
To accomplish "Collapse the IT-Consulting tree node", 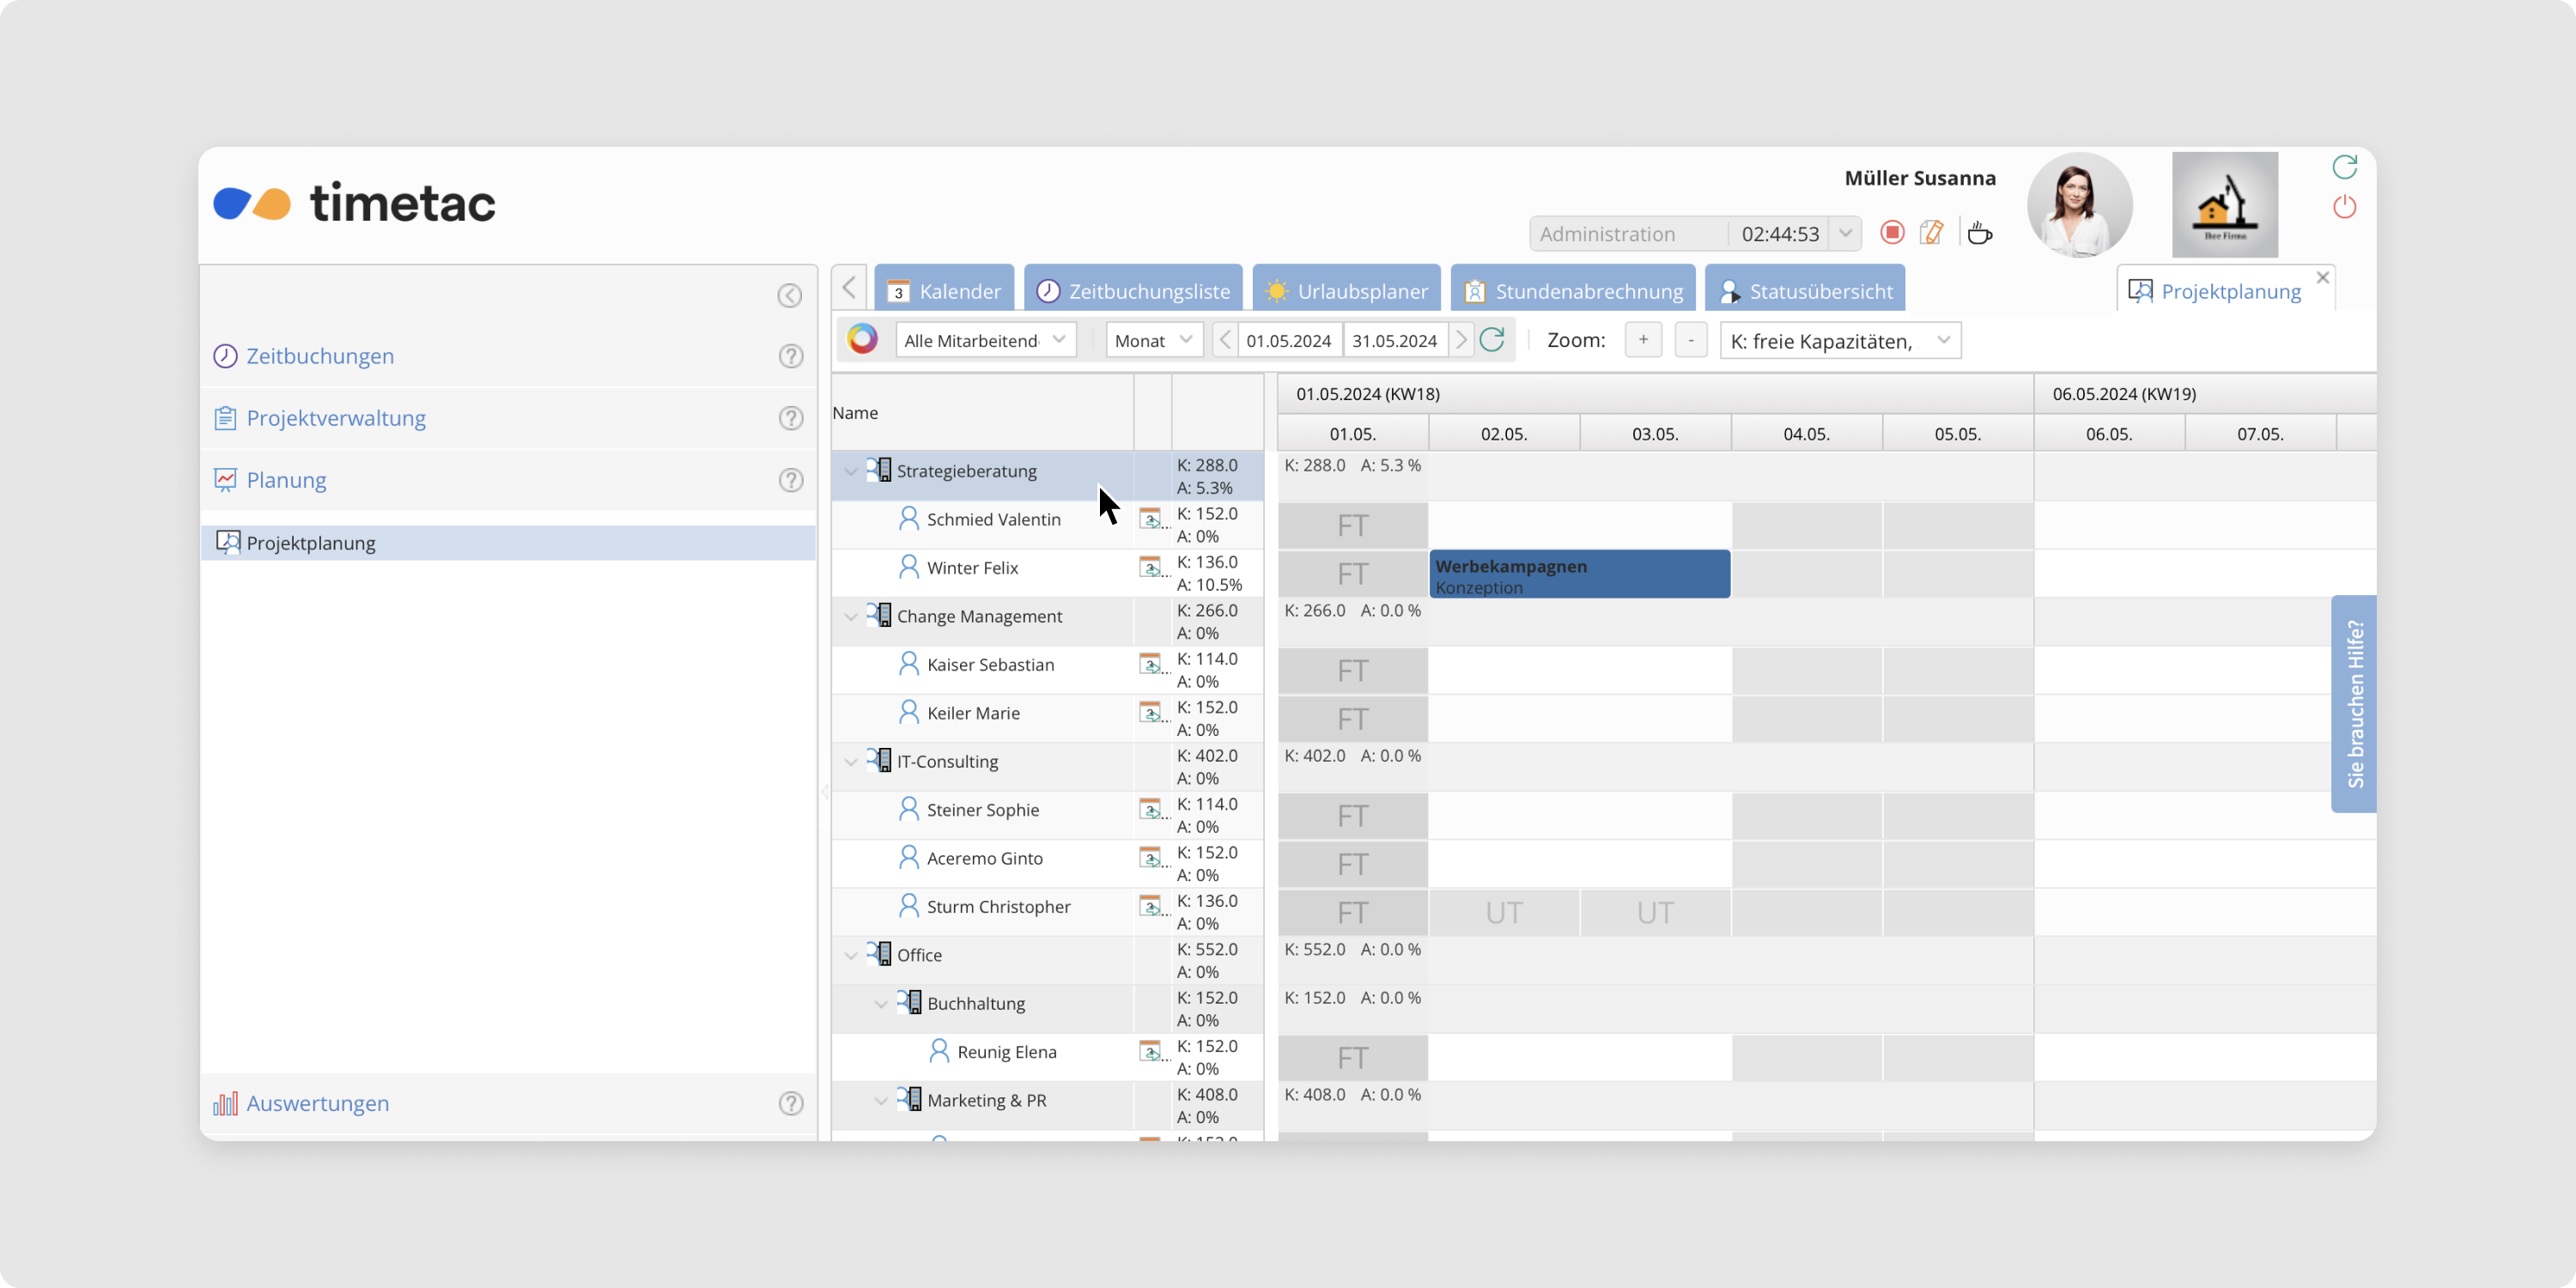I will (851, 762).
